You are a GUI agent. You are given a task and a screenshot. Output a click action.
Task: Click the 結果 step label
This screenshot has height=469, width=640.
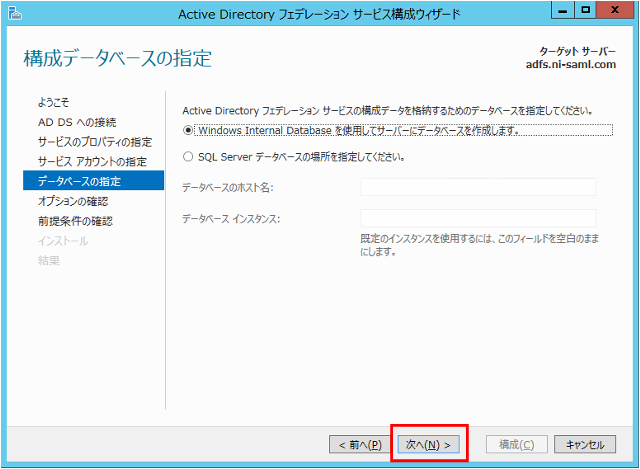coord(49,260)
